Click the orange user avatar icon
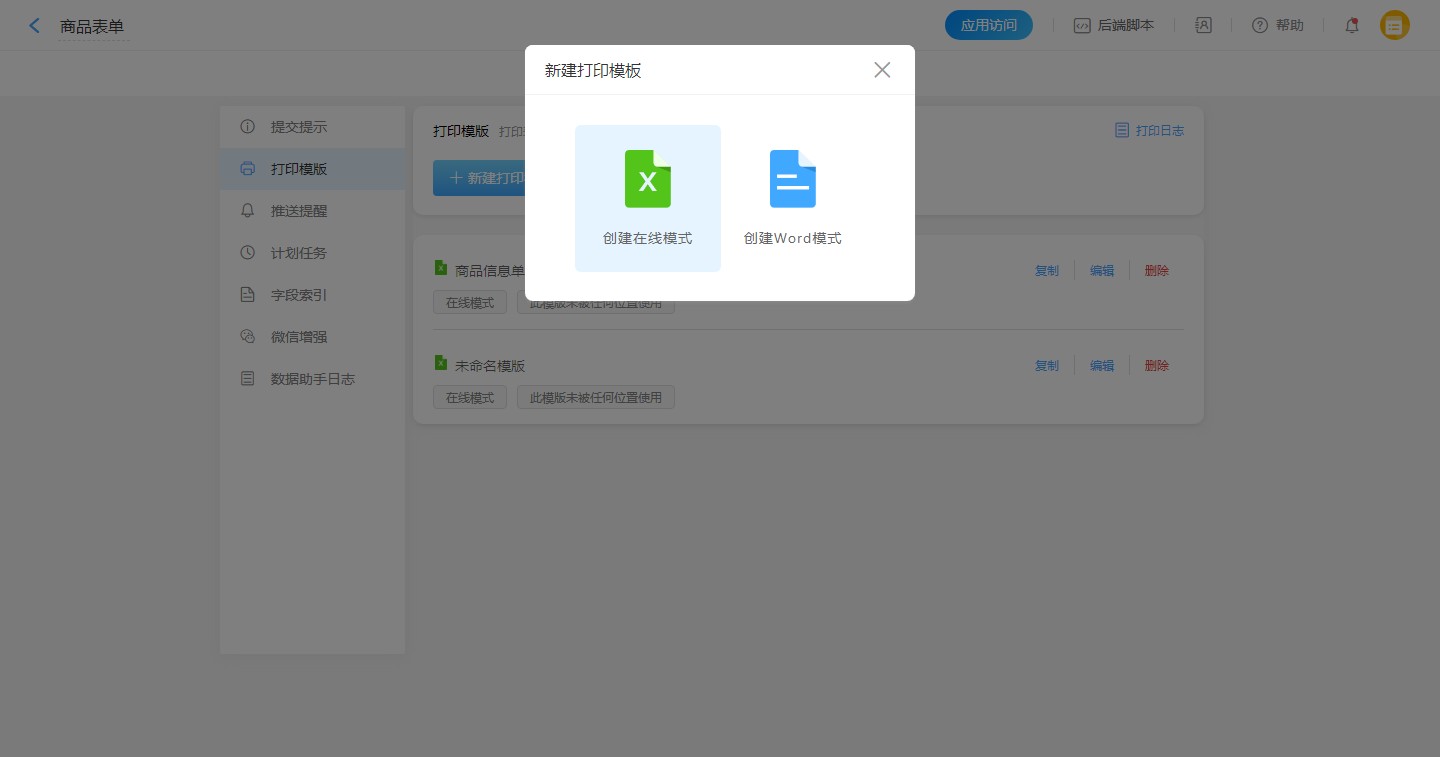The width and height of the screenshot is (1440, 757). pyautogui.click(x=1394, y=26)
